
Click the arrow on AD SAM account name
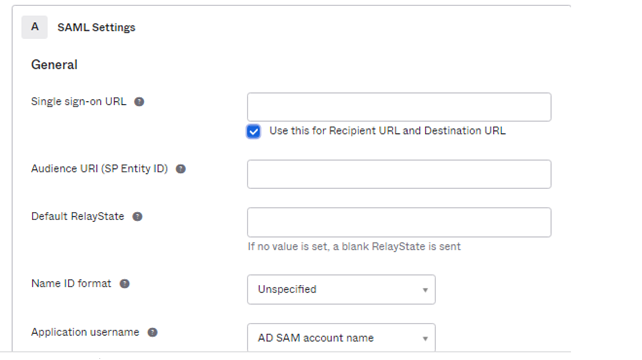tap(425, 339)
